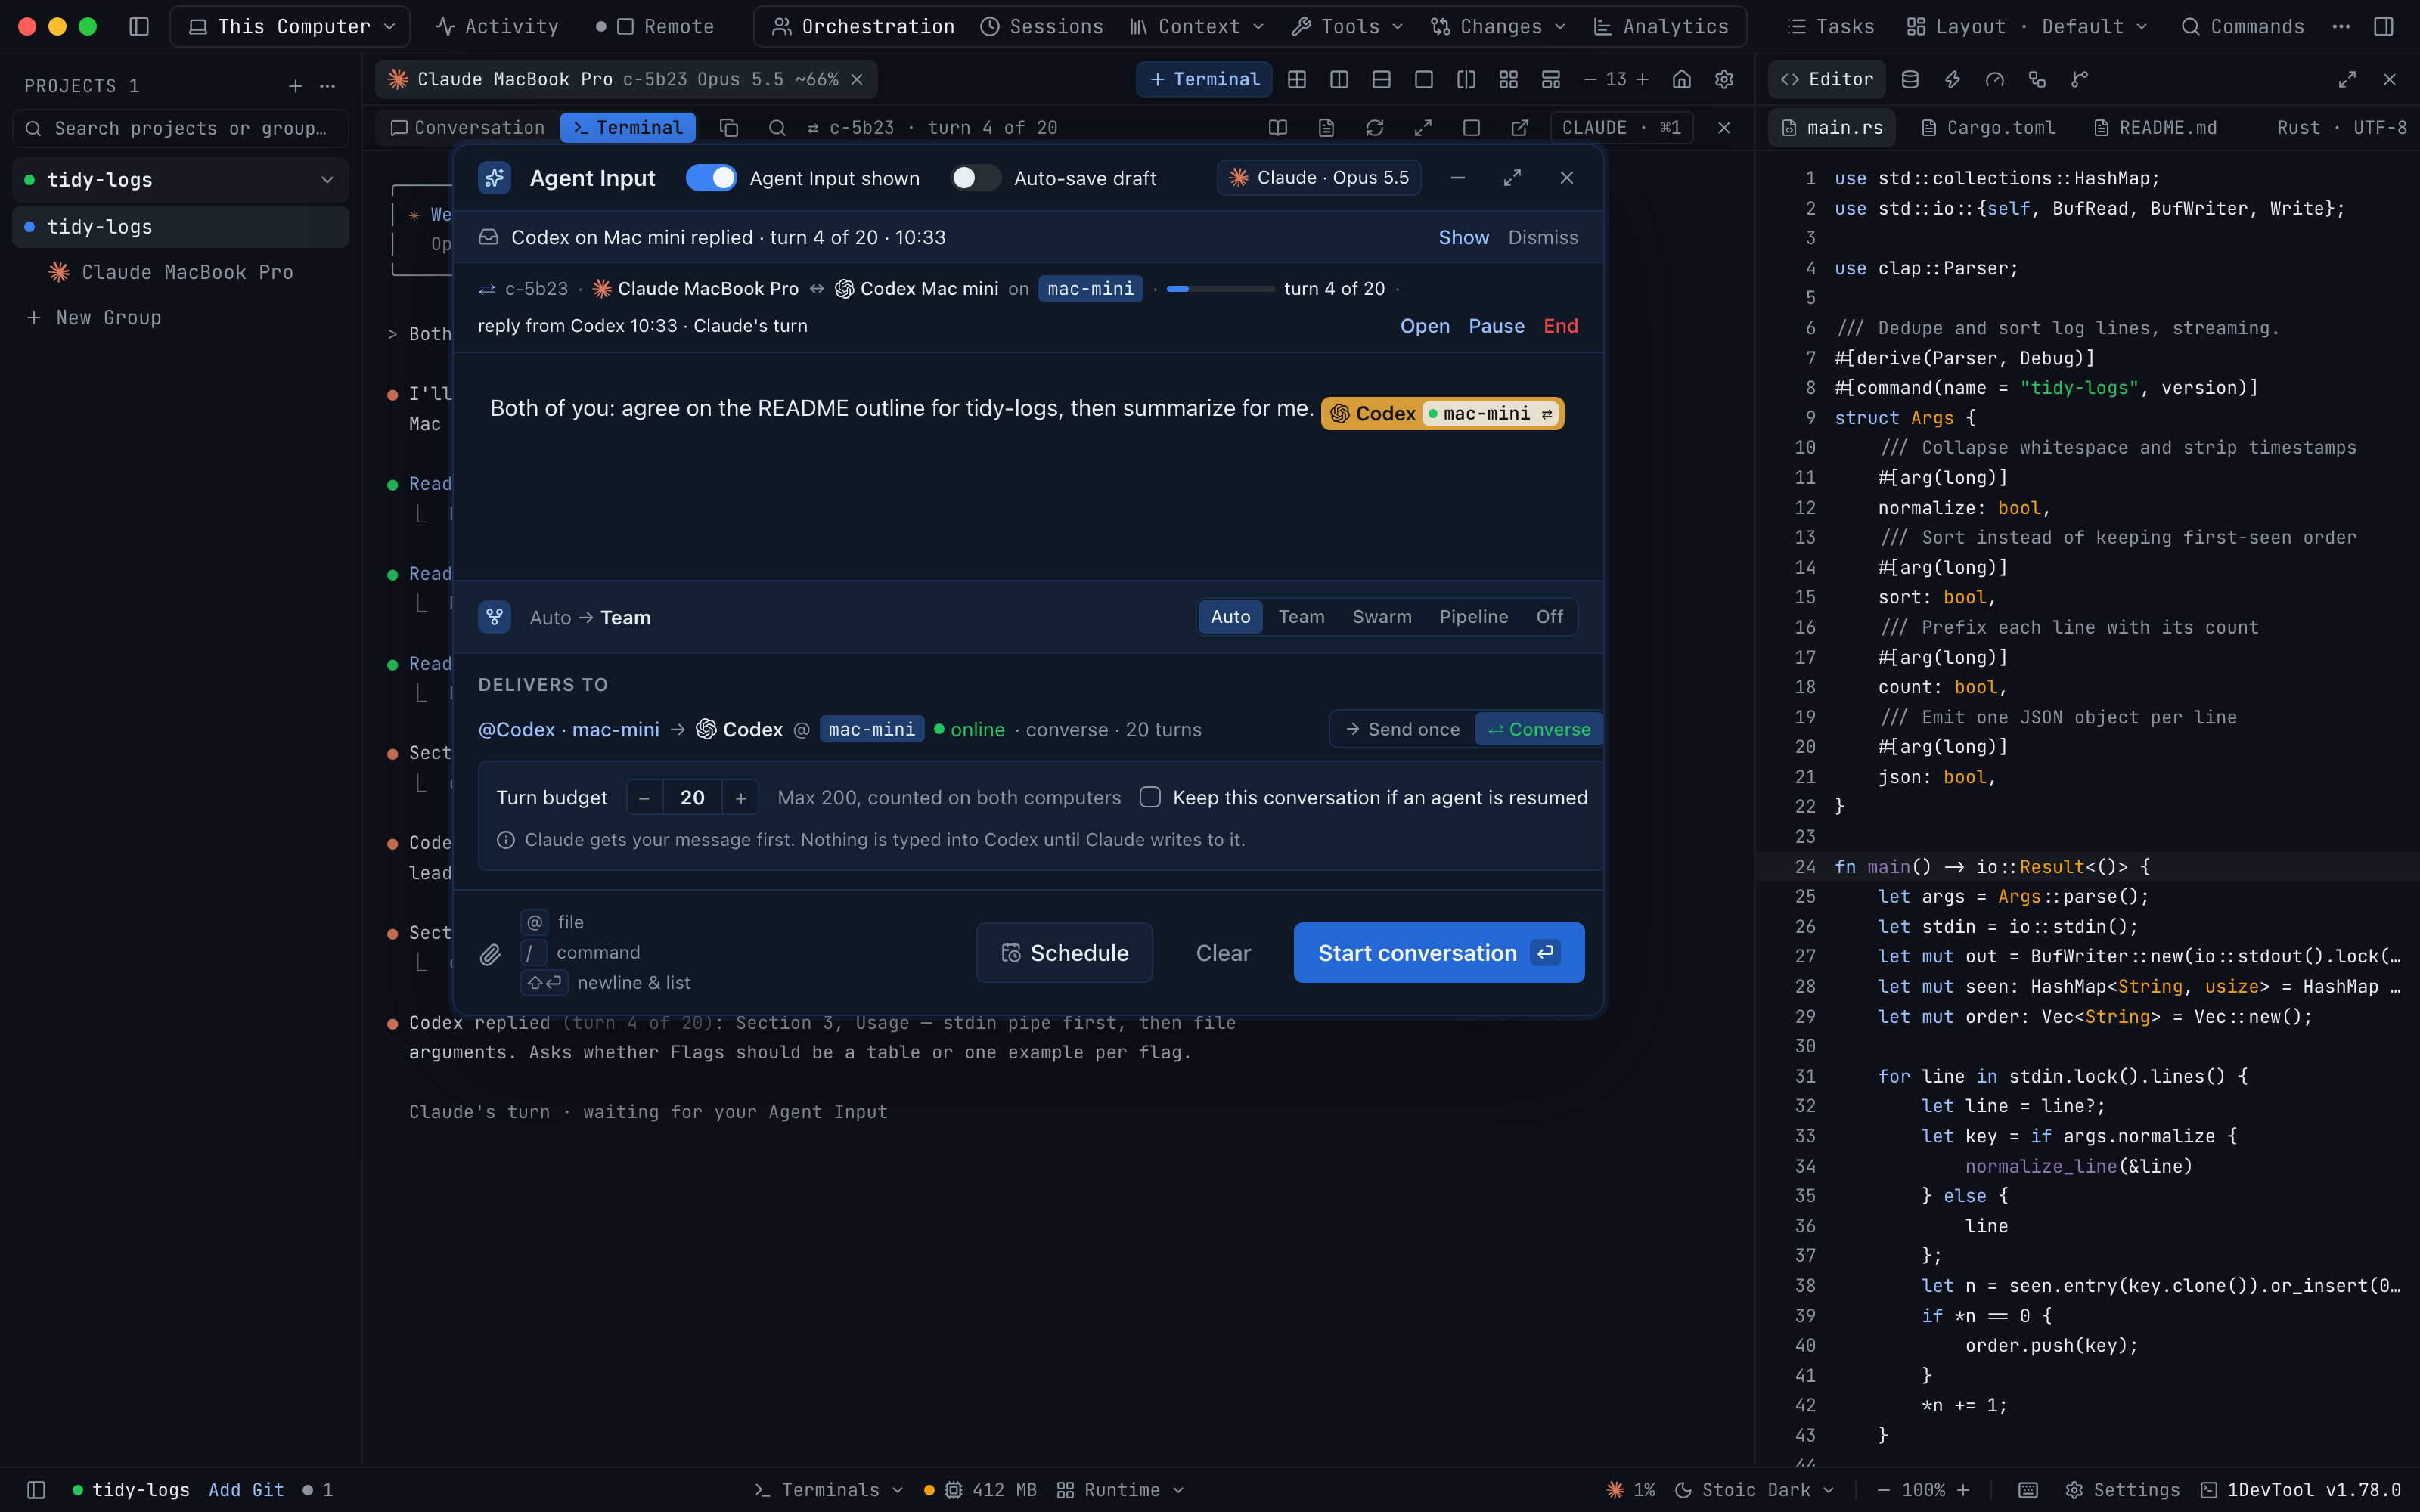
Task: Expand the Agent Input dialog
Action: [x=1512, y=177]
